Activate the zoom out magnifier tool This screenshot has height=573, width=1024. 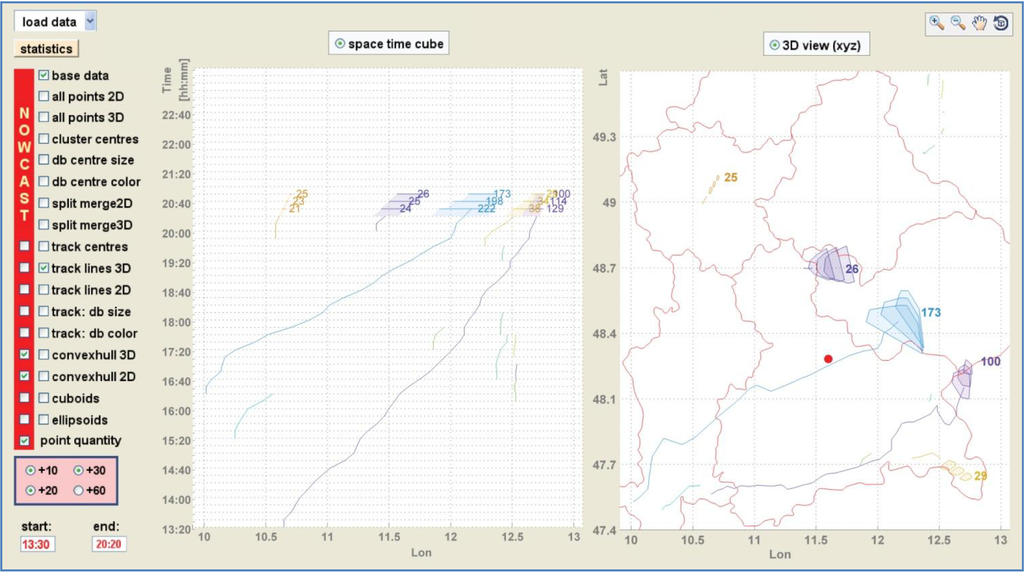pyautogui.click(x=958, y=24)
